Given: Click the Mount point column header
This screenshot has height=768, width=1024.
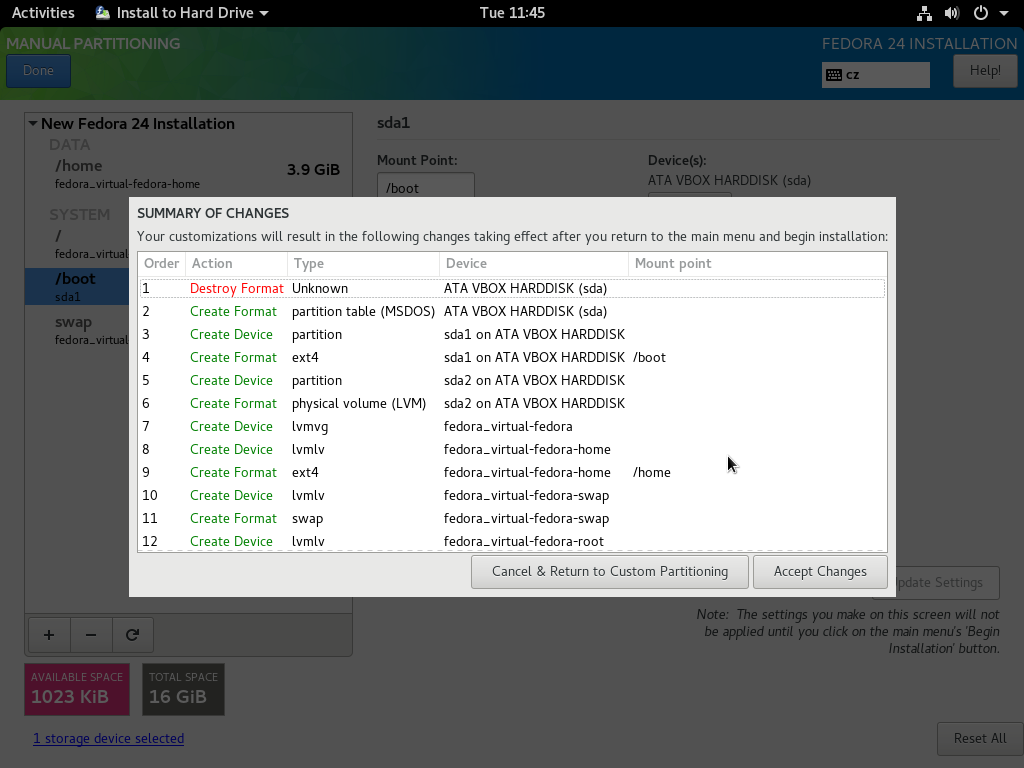Looking at the screenshot, I should click(x=758, y=263).
